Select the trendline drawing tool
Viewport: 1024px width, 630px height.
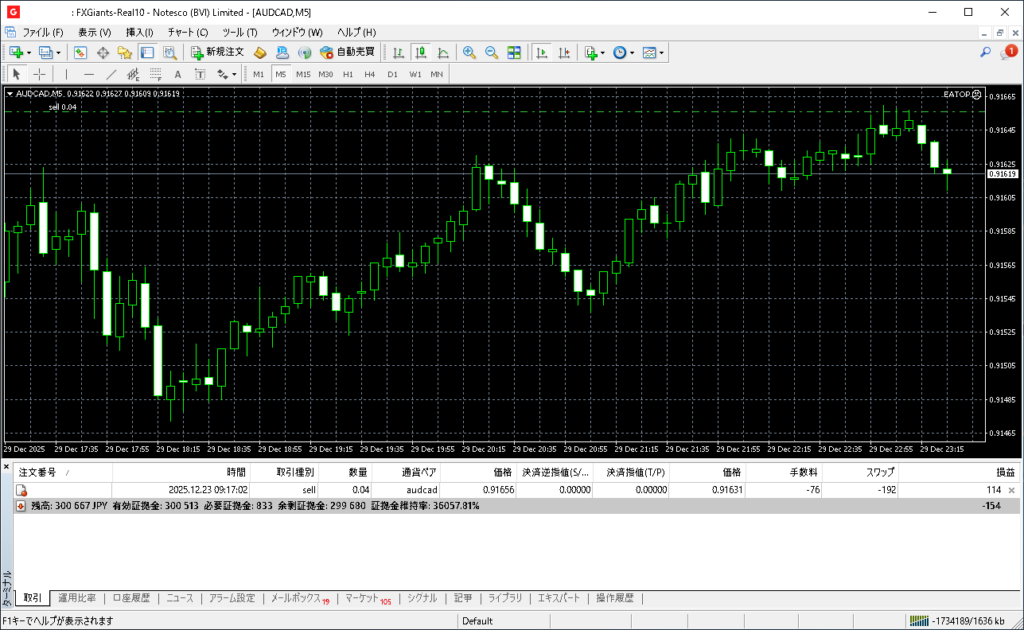[111, 74]
